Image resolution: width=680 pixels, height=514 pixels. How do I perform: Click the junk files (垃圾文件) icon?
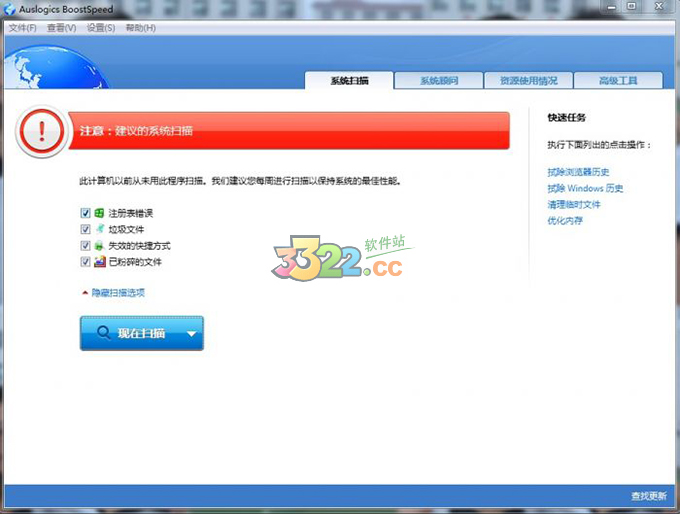tap(100, 229)
